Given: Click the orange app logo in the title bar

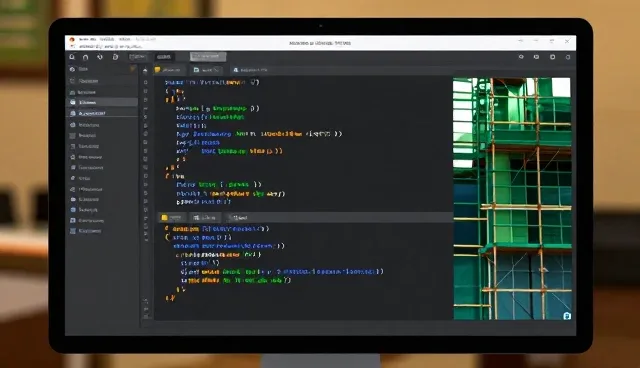Looking at the screenshot, I should pyautogui.click(x=72, y=40).
